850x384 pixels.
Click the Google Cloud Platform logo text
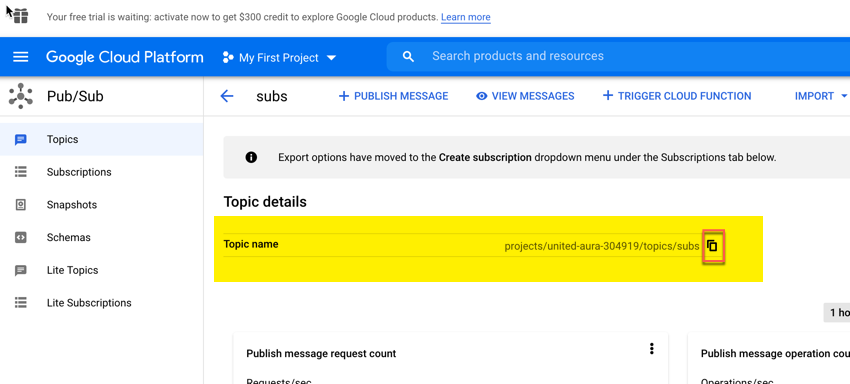point(125,57)
